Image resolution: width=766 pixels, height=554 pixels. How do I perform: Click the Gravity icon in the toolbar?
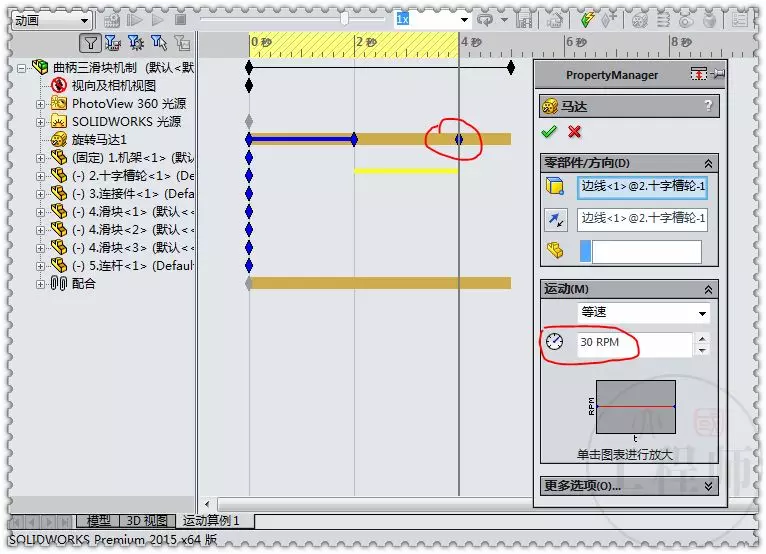click(709, 20)
